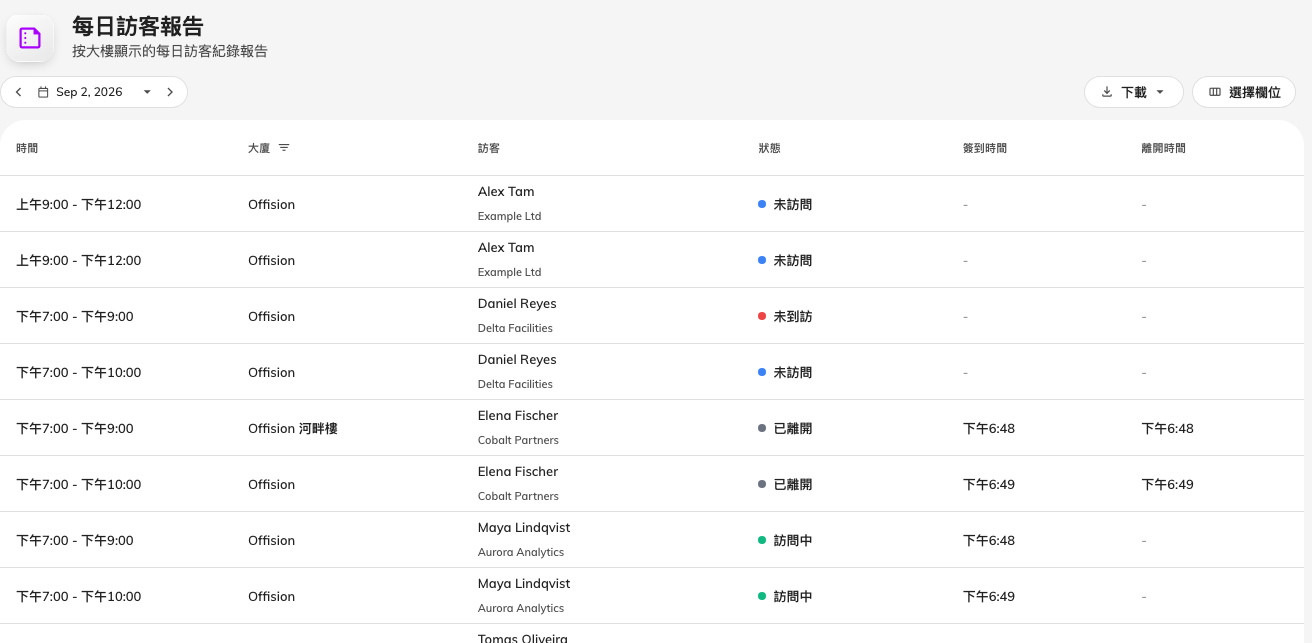Click Cobalt Partners in Elena Fischer 下午10:00 row
Viewport: 1312px width, 643px height.
518,496
